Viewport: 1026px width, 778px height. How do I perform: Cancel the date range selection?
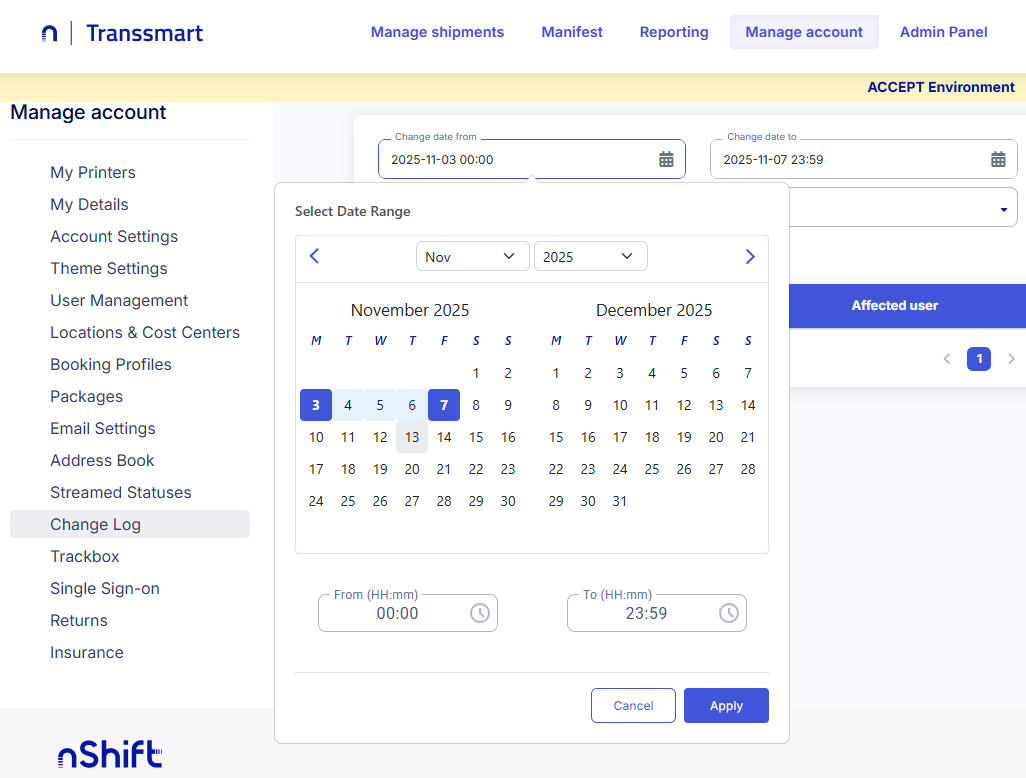pos(633,705)
